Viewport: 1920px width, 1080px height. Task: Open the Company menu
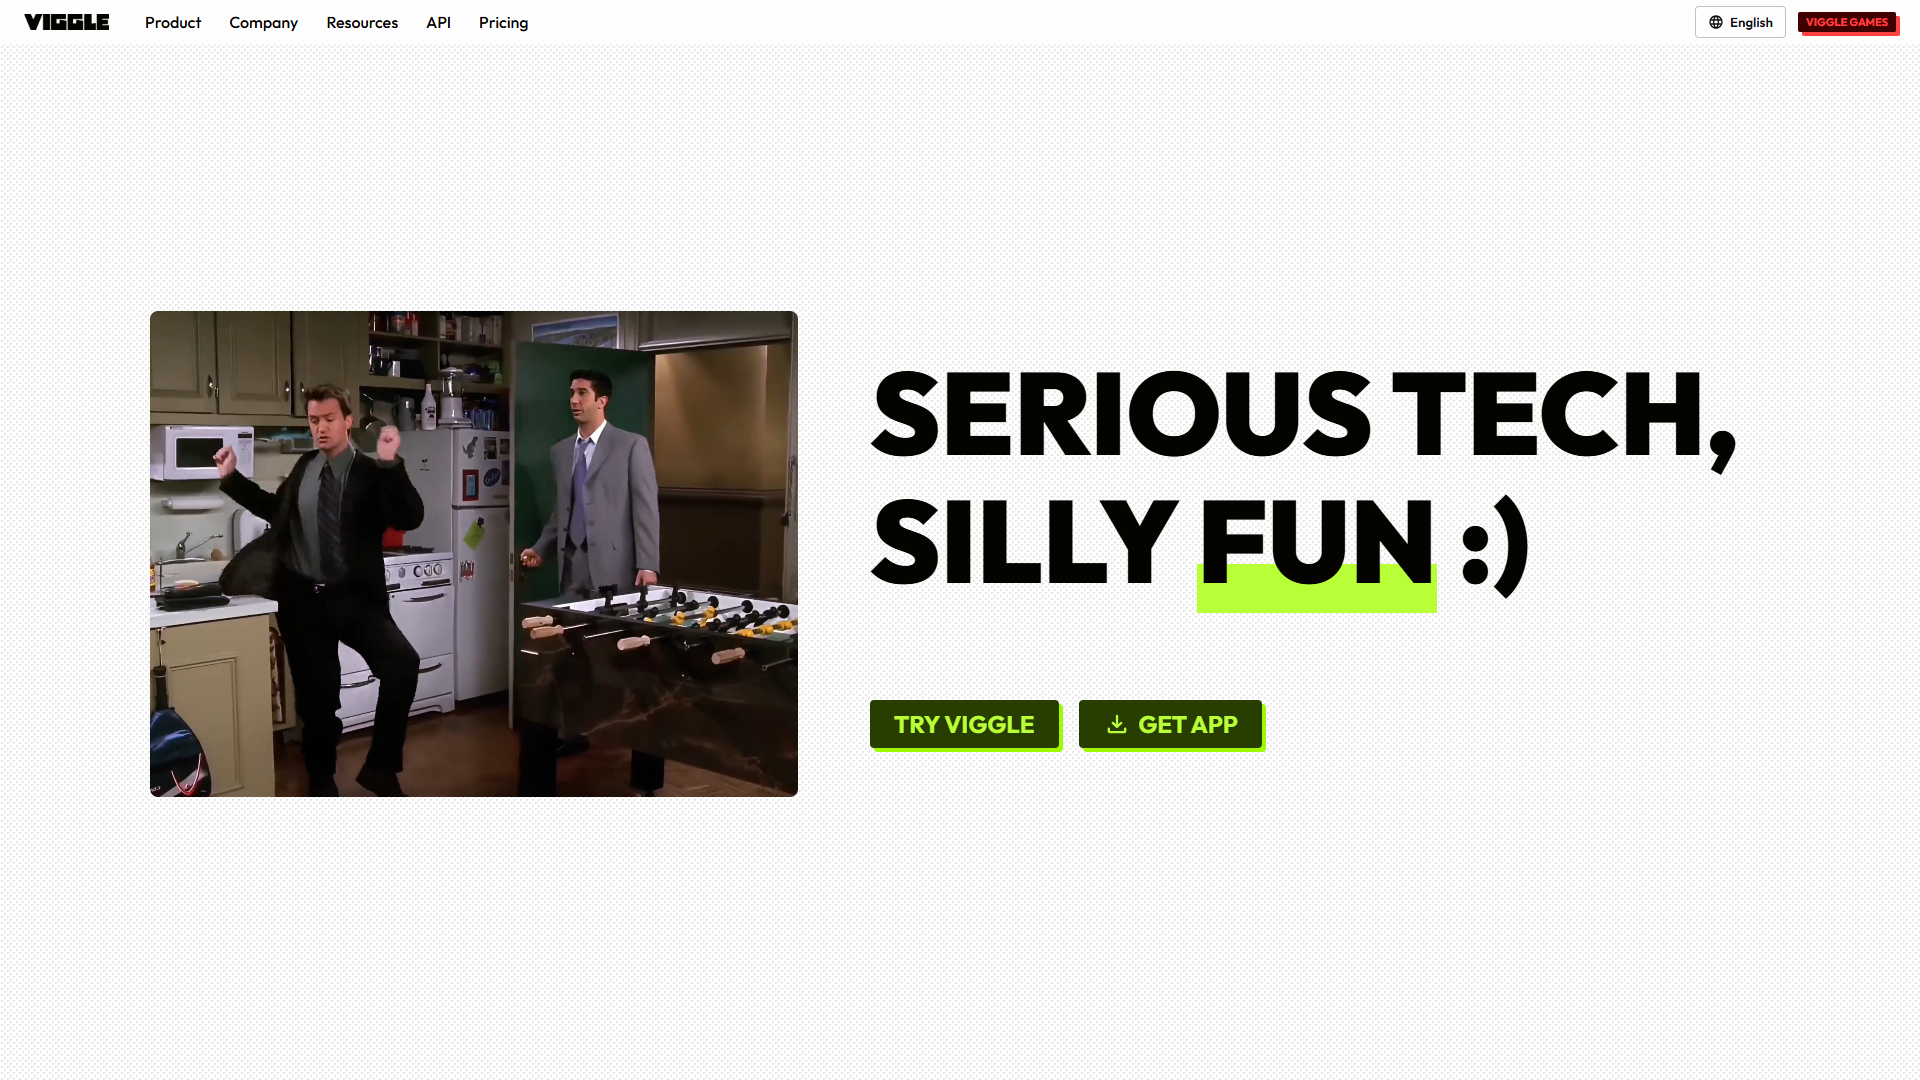pos(263,22)
